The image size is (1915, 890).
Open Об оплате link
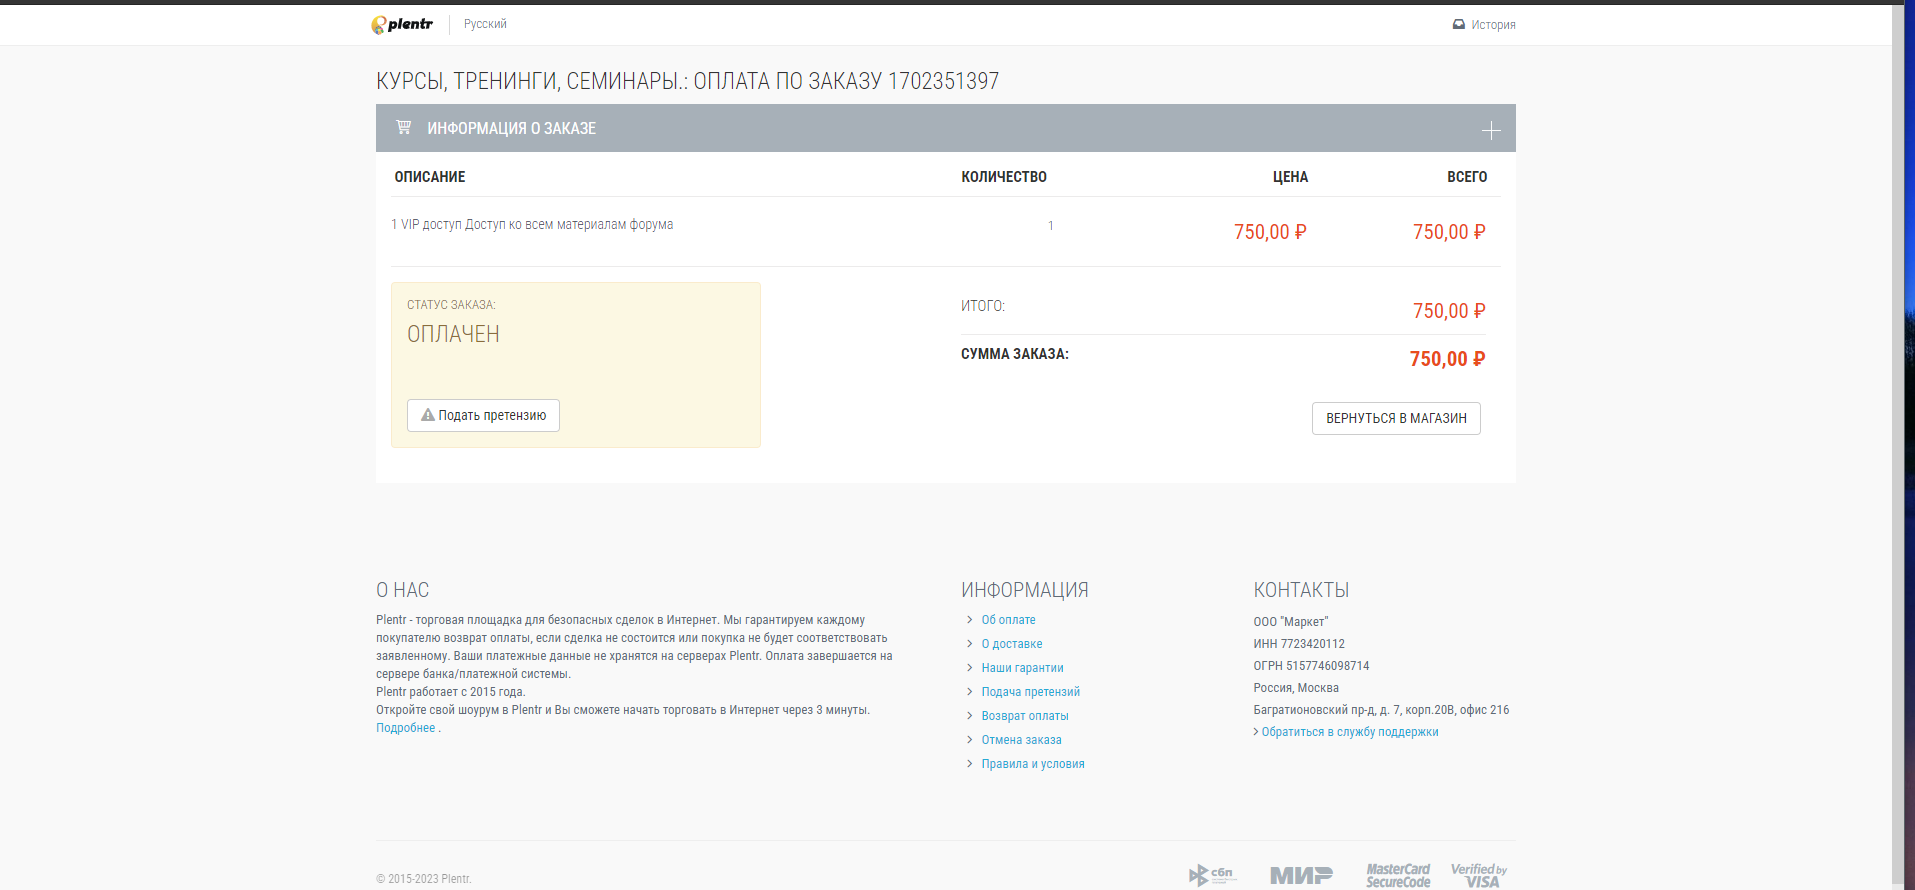(1008, 620)
